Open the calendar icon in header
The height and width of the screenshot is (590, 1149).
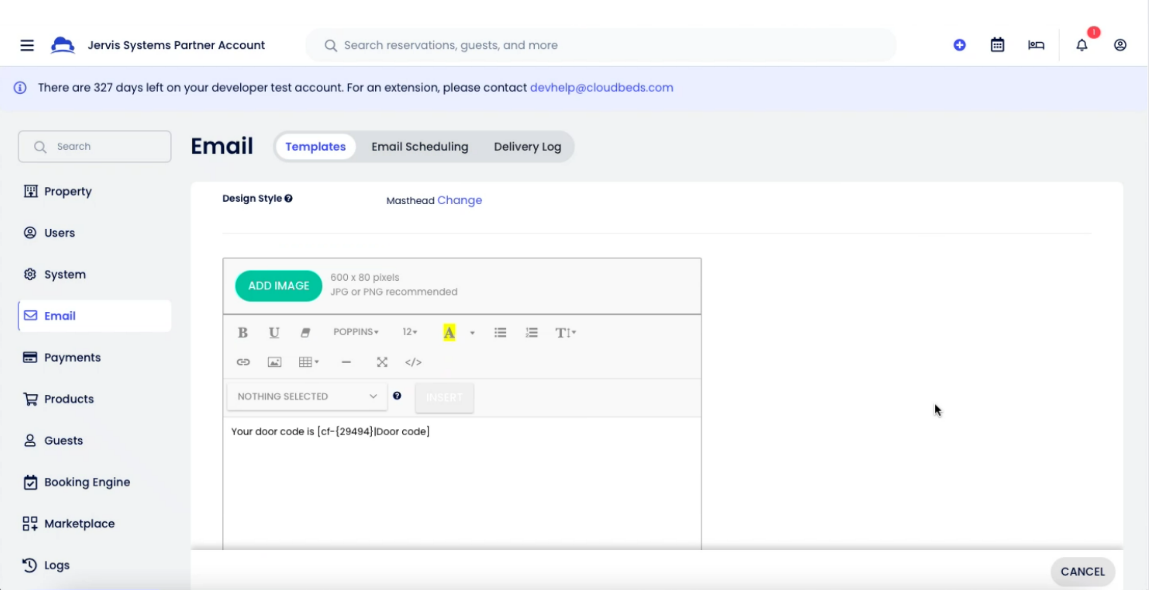997,45
